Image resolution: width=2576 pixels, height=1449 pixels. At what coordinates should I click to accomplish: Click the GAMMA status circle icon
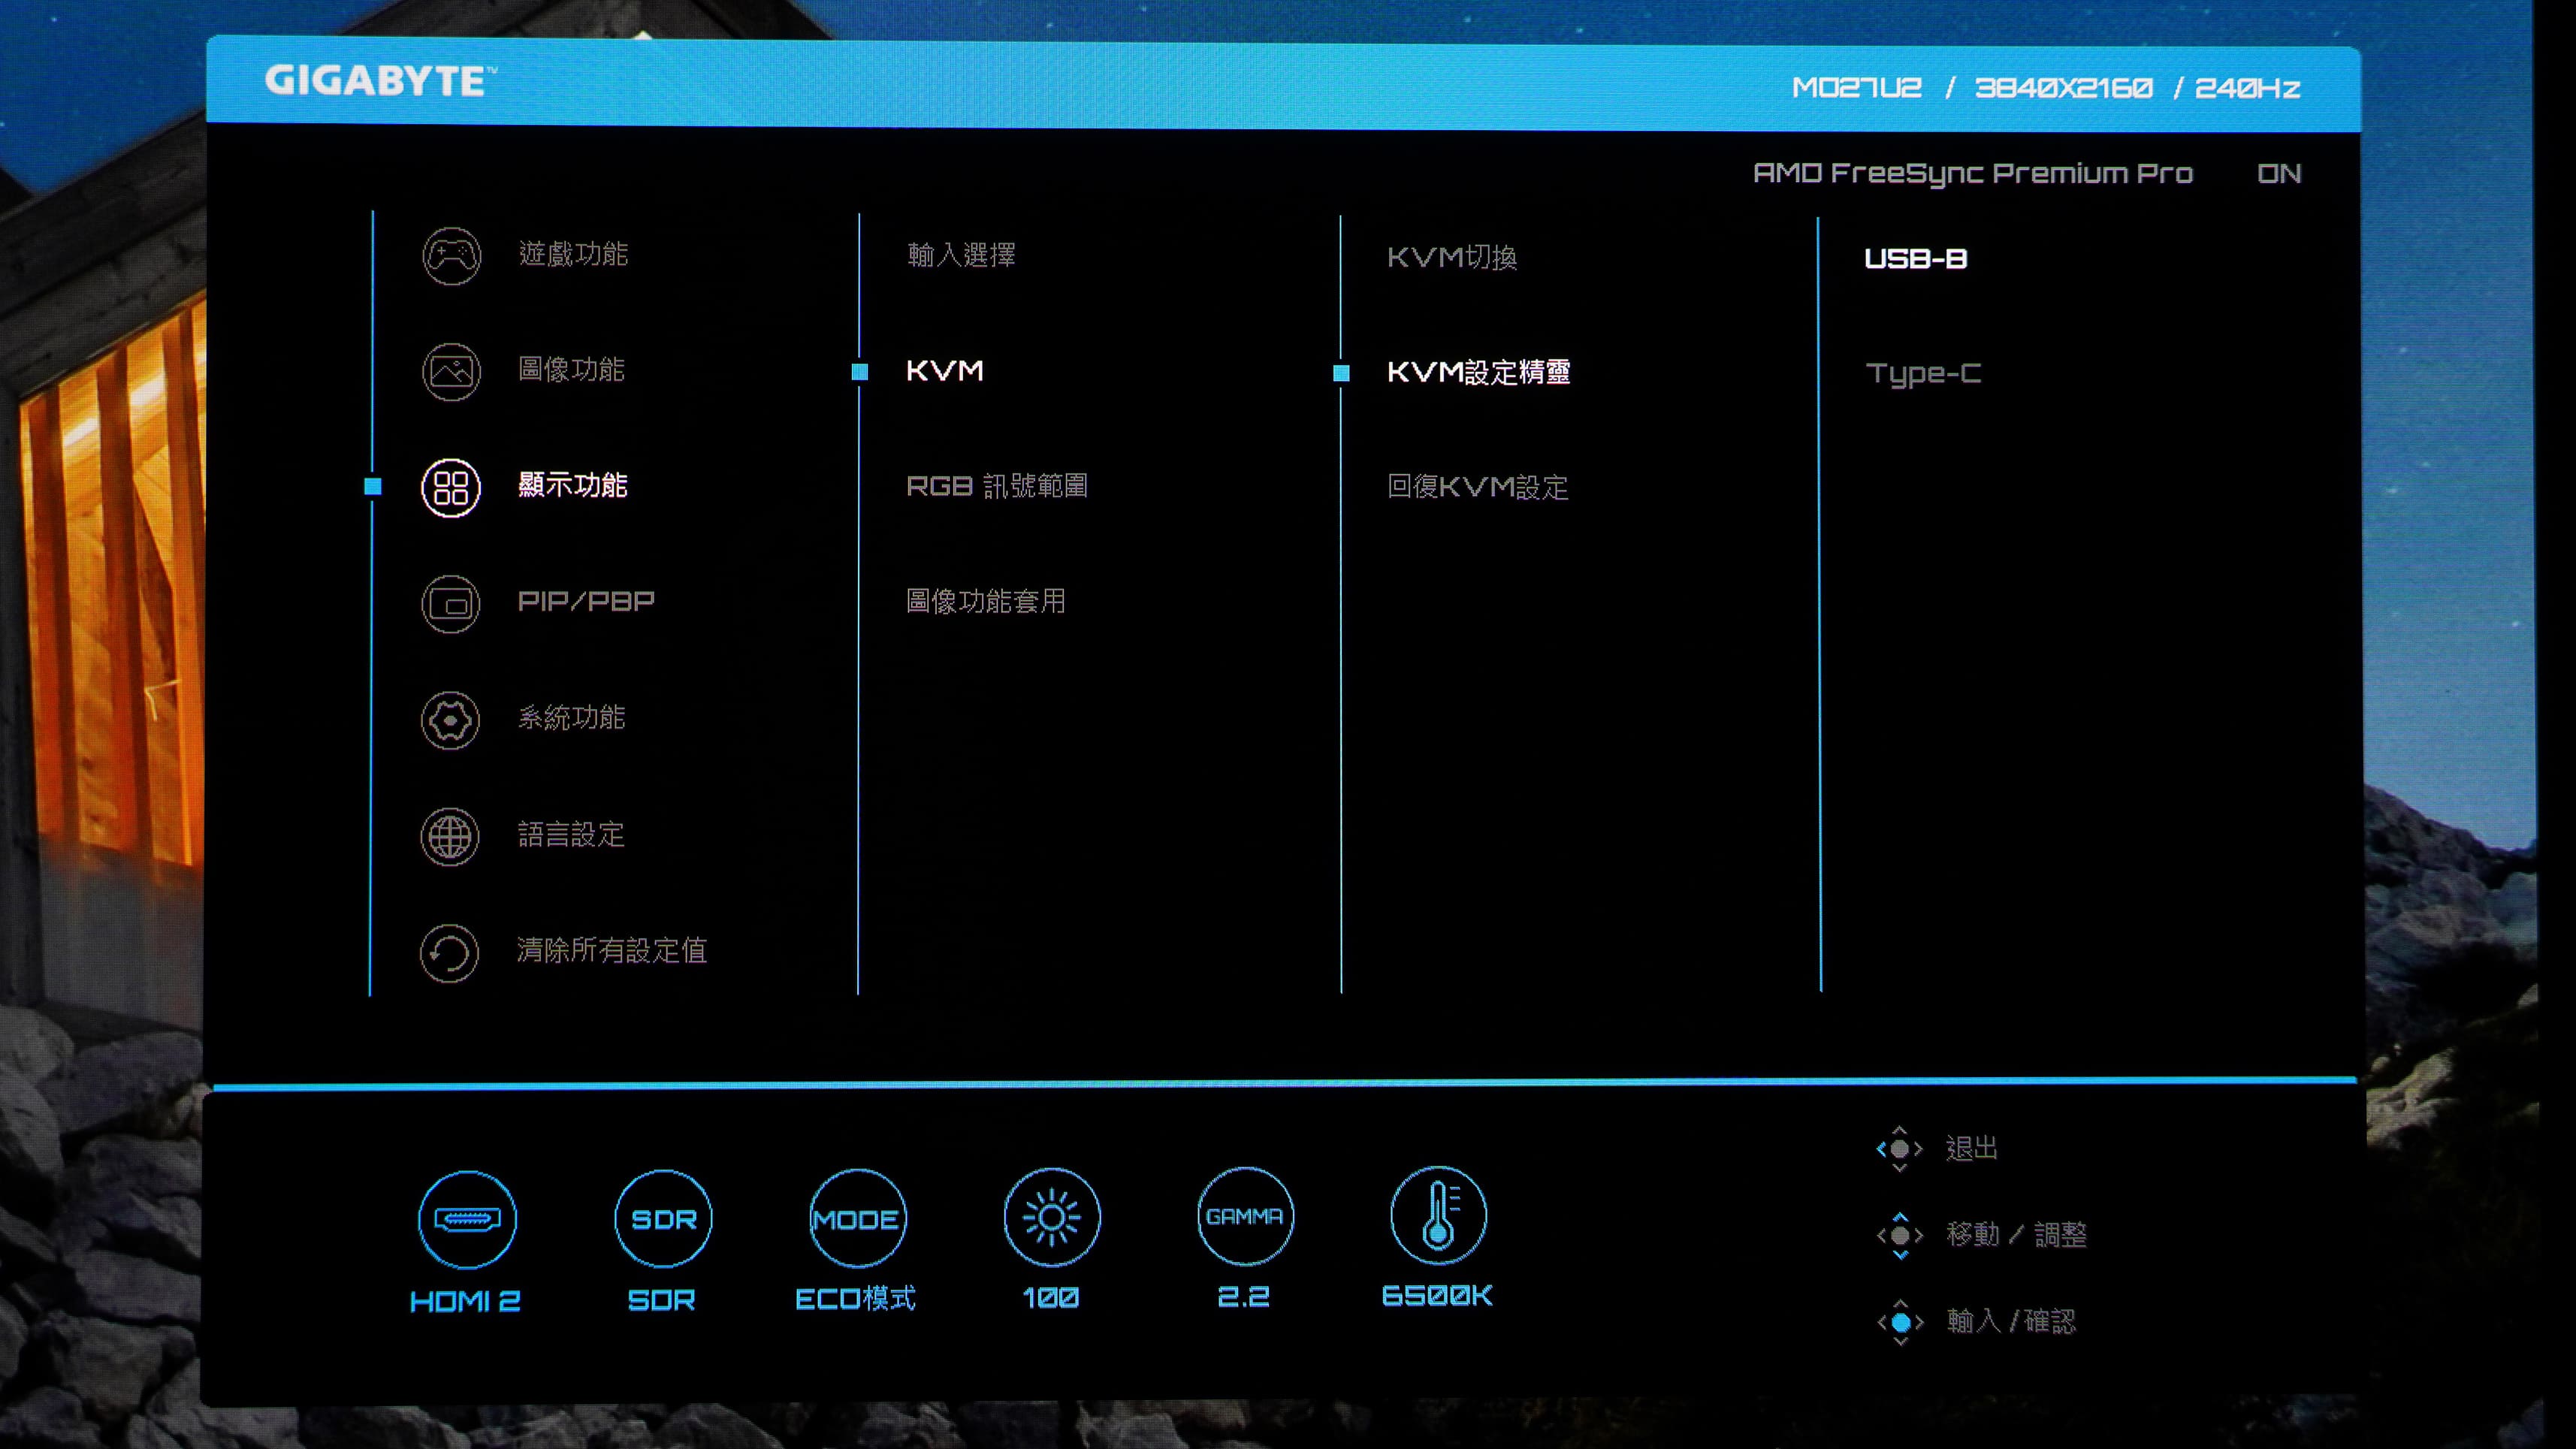[1245, 1216]
